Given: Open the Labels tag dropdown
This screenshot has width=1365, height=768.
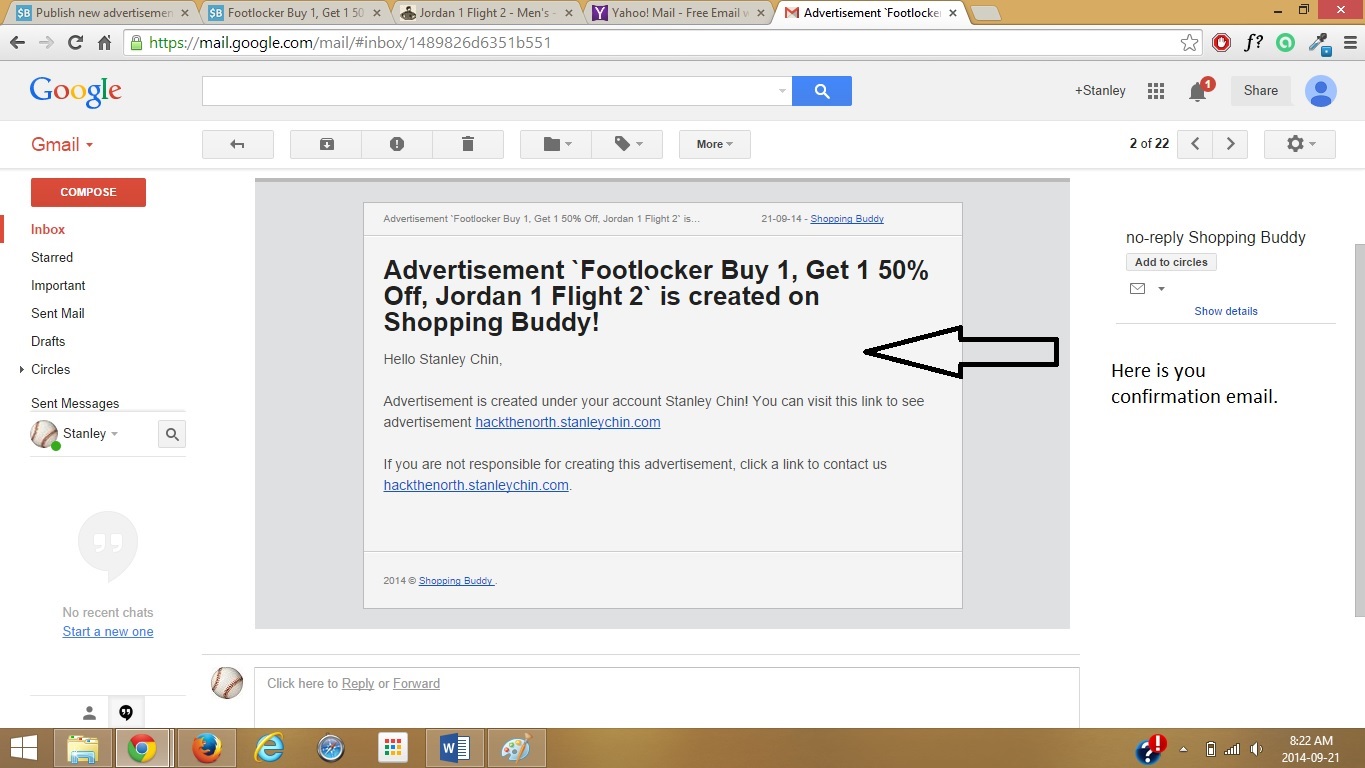Looking at the screenshot, I should tap(627, 144).
